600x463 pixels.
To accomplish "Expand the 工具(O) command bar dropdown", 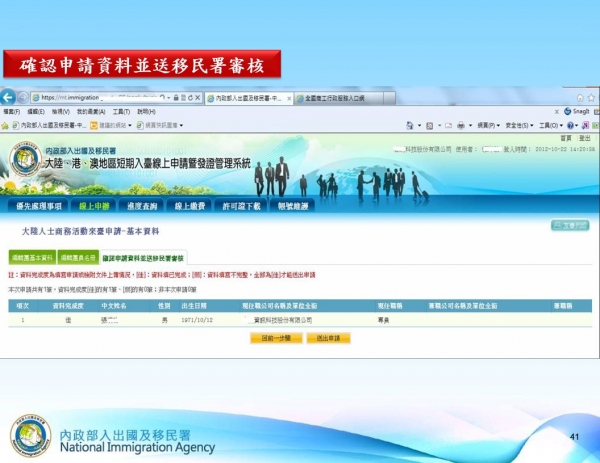I will [x=551, y=125].
